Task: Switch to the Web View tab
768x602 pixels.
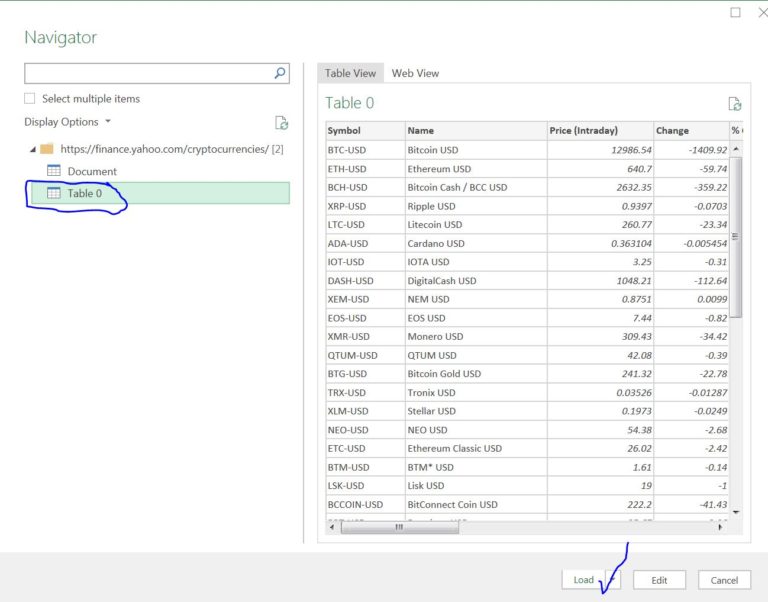Action: [x=415, y=73]
